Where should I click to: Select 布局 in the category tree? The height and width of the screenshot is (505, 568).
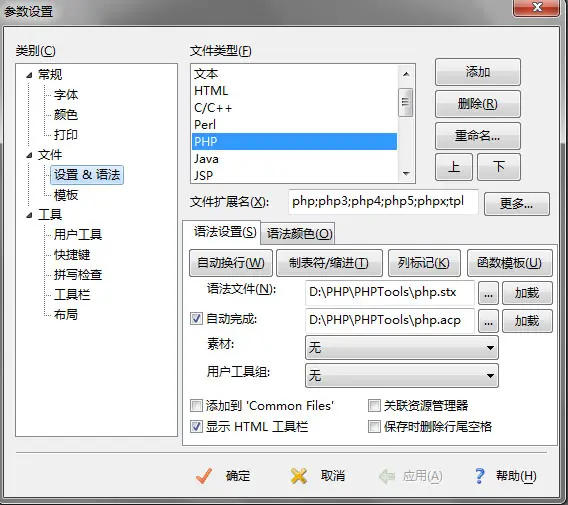tap(66, 314)
